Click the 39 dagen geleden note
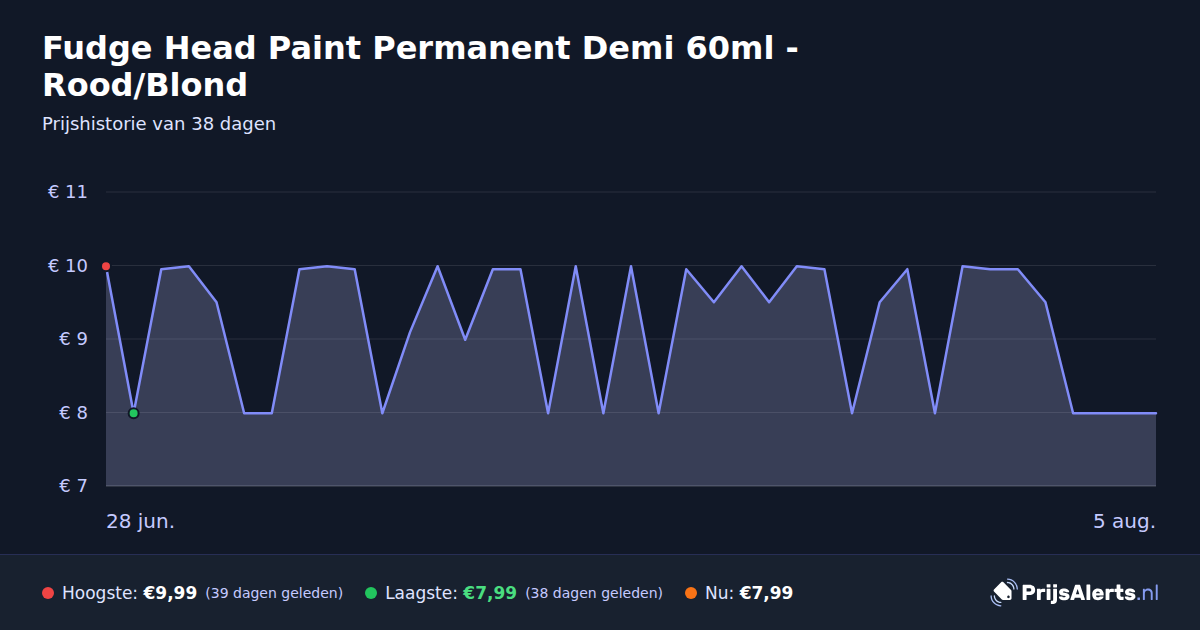Image resolution: width=1200 pixels, height=630 pixels. pos(274,593)
